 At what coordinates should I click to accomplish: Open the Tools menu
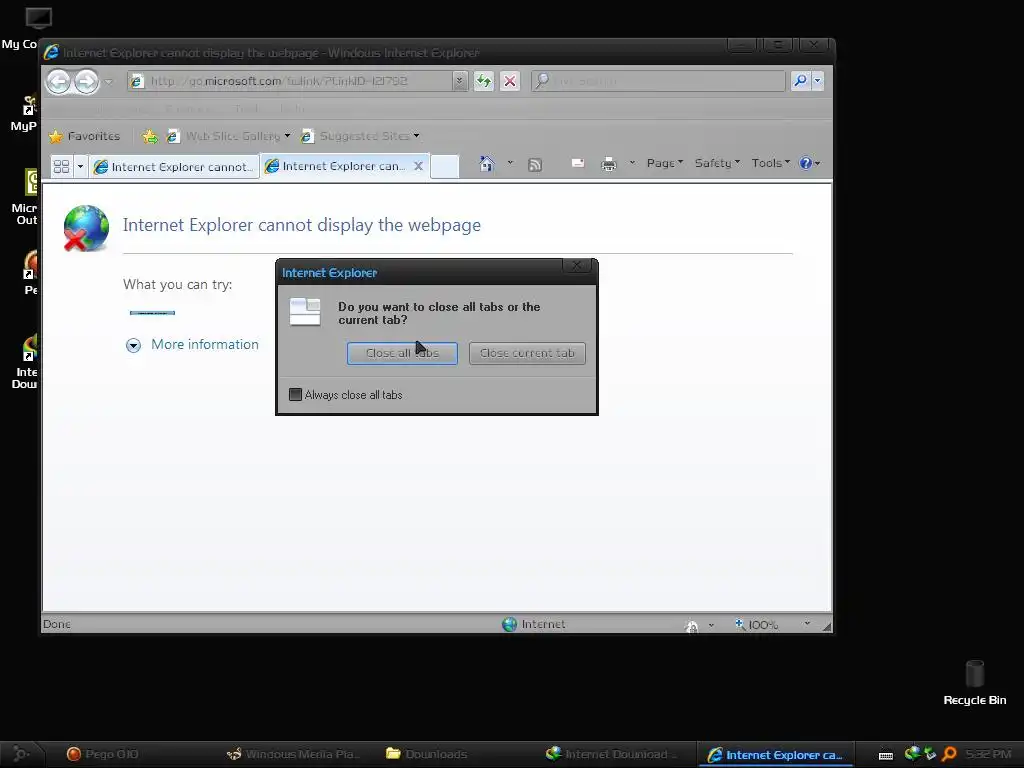[771, 163]
